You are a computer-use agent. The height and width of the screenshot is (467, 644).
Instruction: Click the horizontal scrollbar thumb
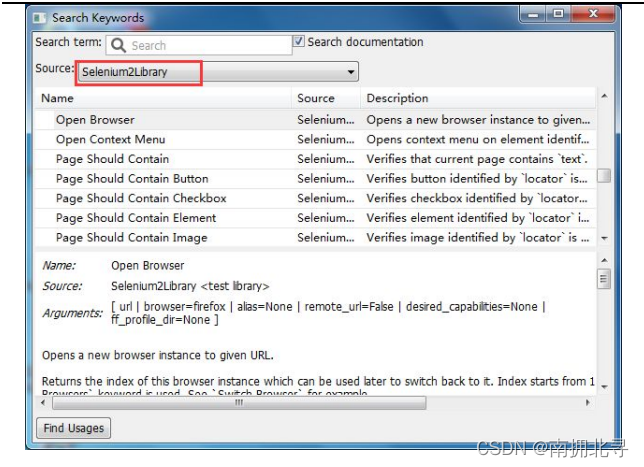click(239, 403)
